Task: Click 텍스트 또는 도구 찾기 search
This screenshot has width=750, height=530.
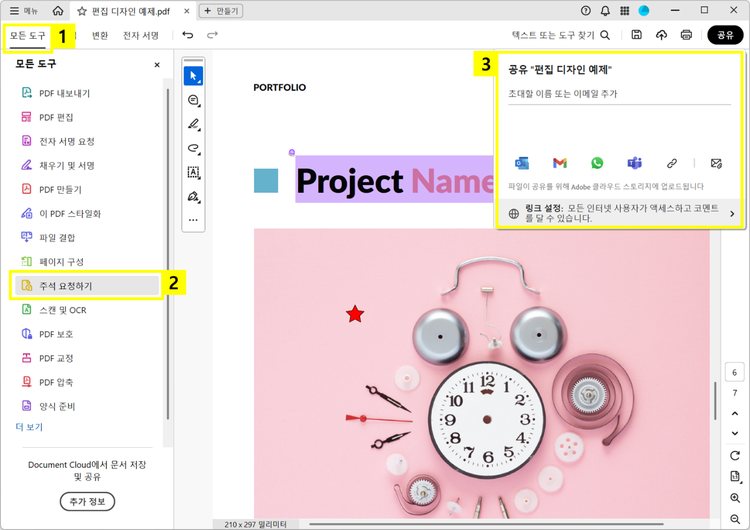Action: tap(561, 35)
